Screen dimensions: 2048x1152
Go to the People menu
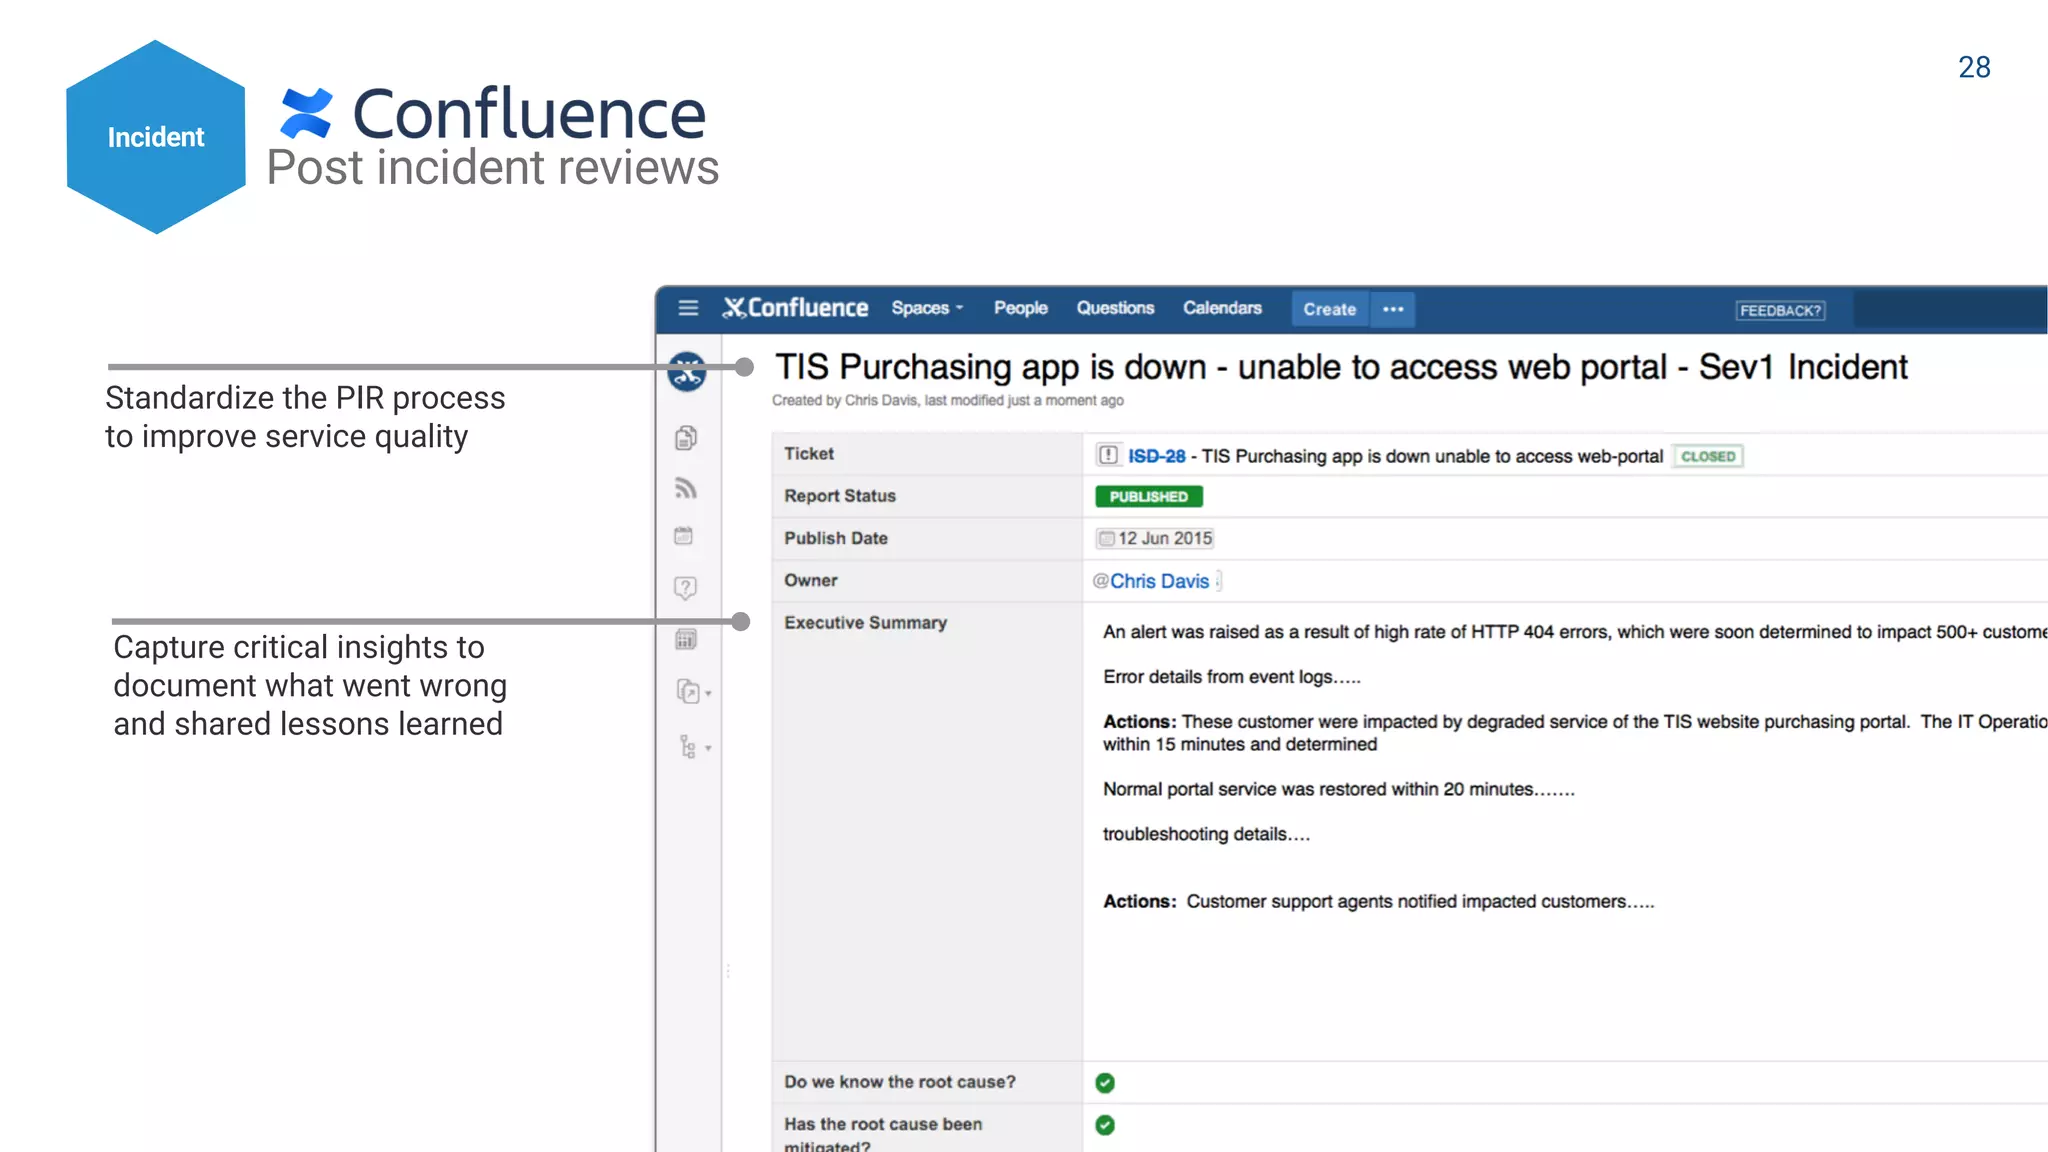click(x=1020, y=308)
